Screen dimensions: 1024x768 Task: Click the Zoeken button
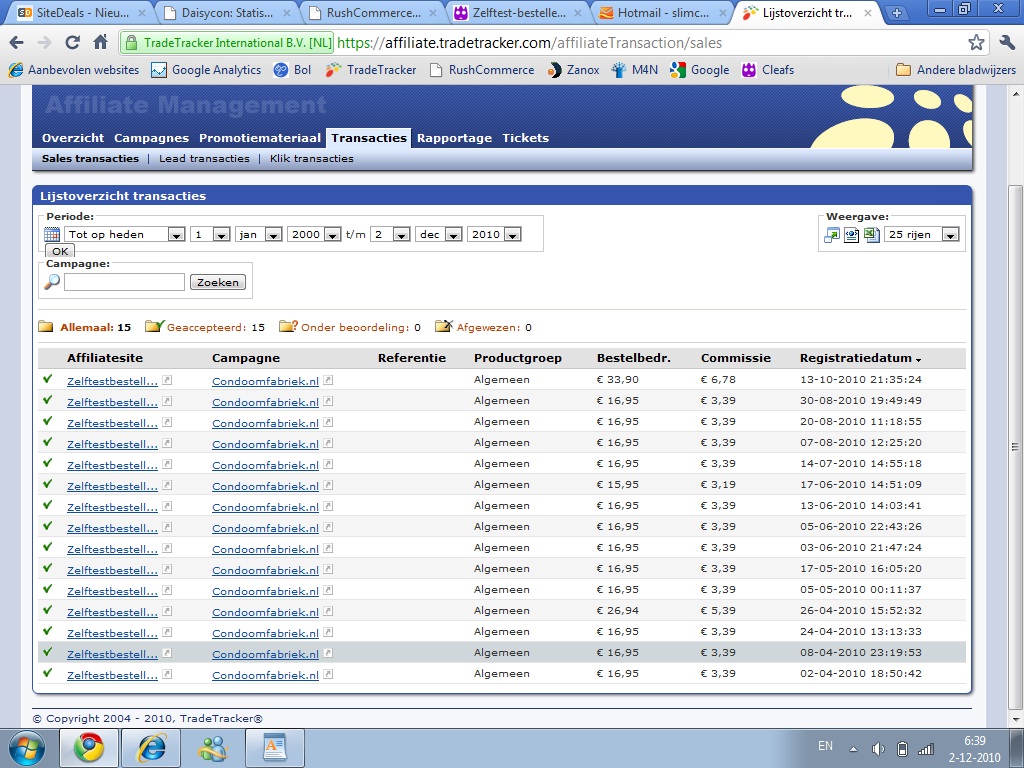point(218,282)
